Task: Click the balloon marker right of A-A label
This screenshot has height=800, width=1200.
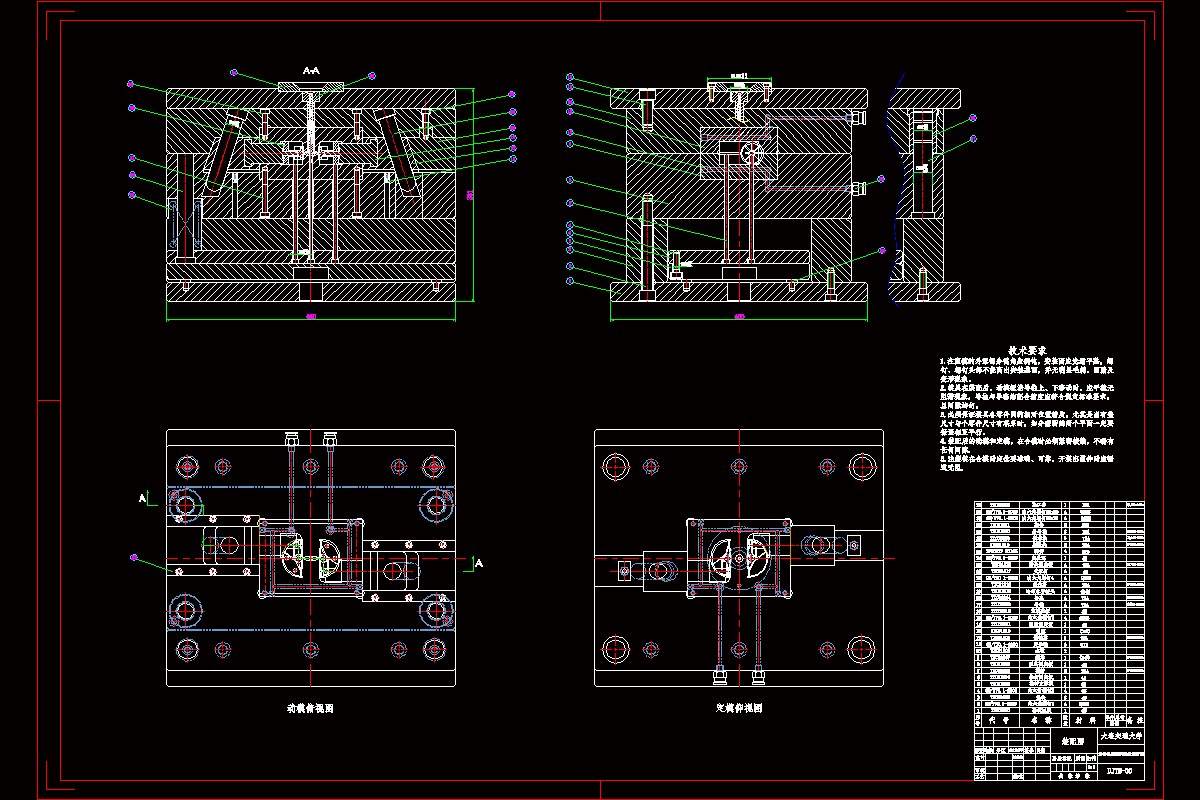Action: tap(373, 74)
